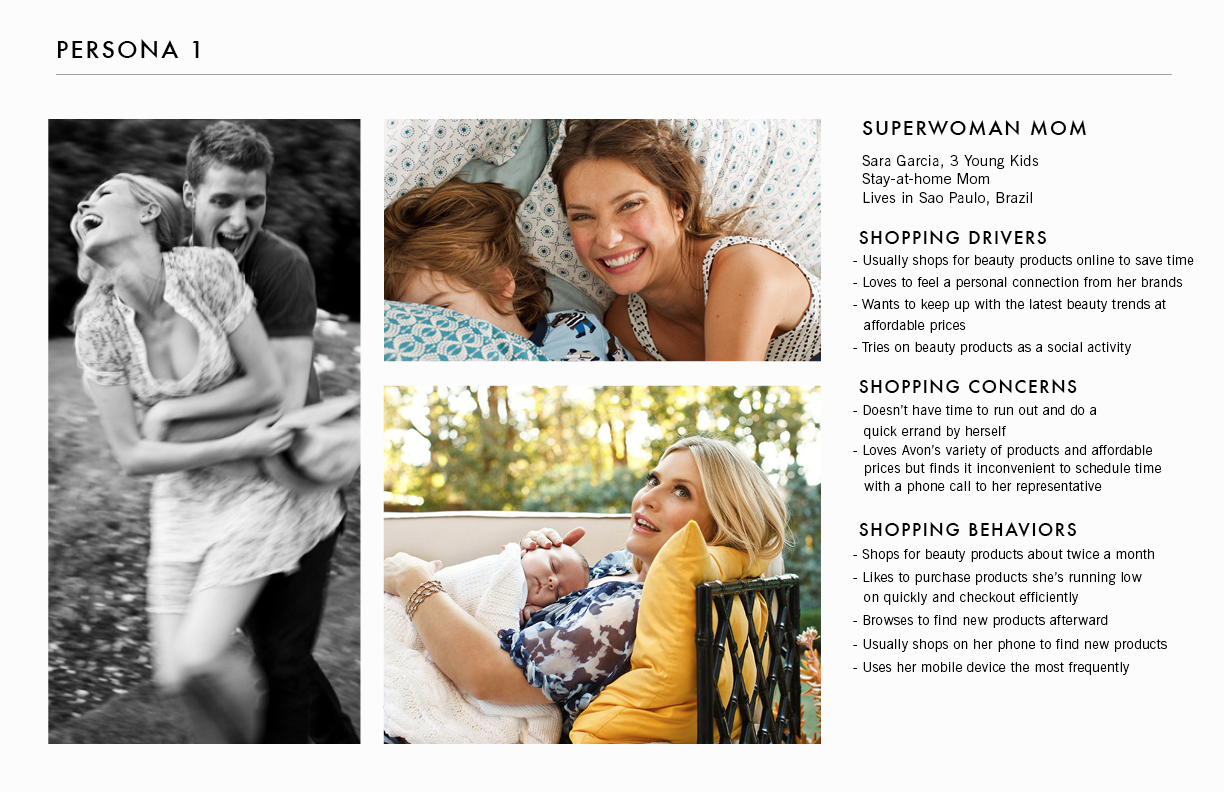The height and width of the screenshot is (792, 1224).
Task: Select the black-and-white couple photo
Action: coord(204,431)
